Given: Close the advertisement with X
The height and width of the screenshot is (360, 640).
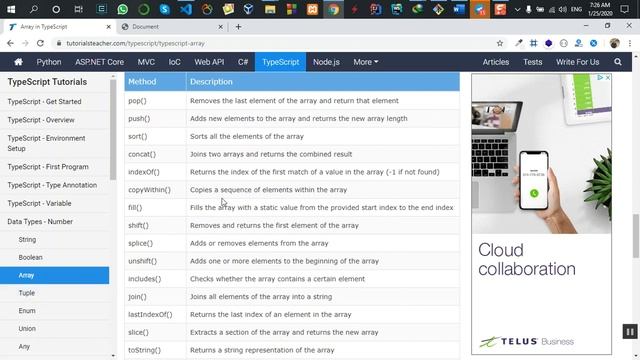Looking at the screenshot, I should pos(608,78).
